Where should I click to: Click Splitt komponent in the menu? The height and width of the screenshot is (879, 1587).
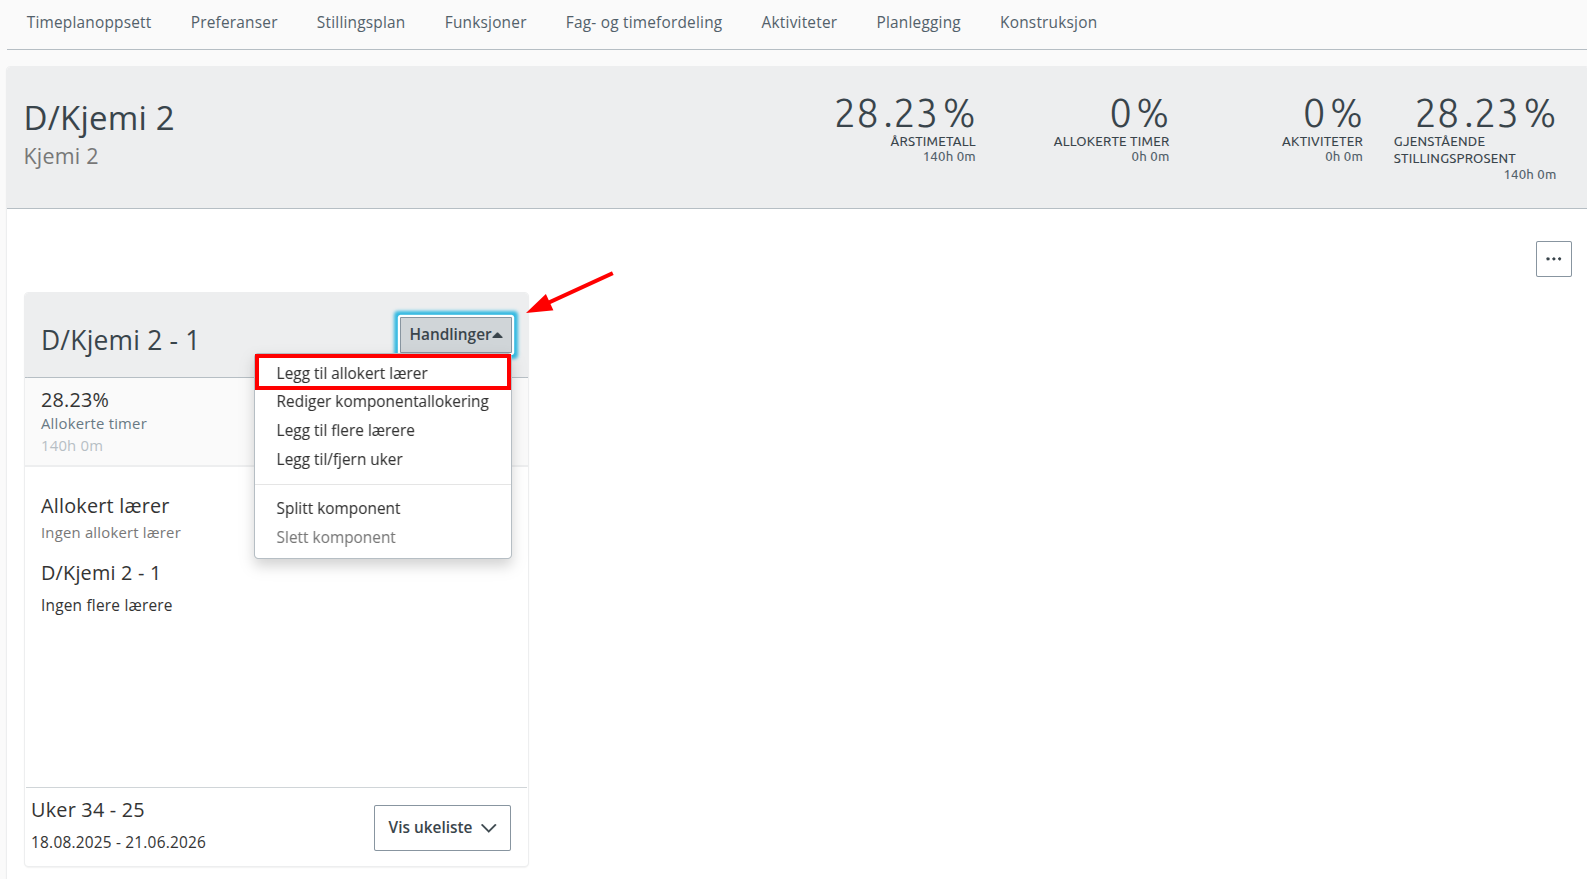point(383,509)
